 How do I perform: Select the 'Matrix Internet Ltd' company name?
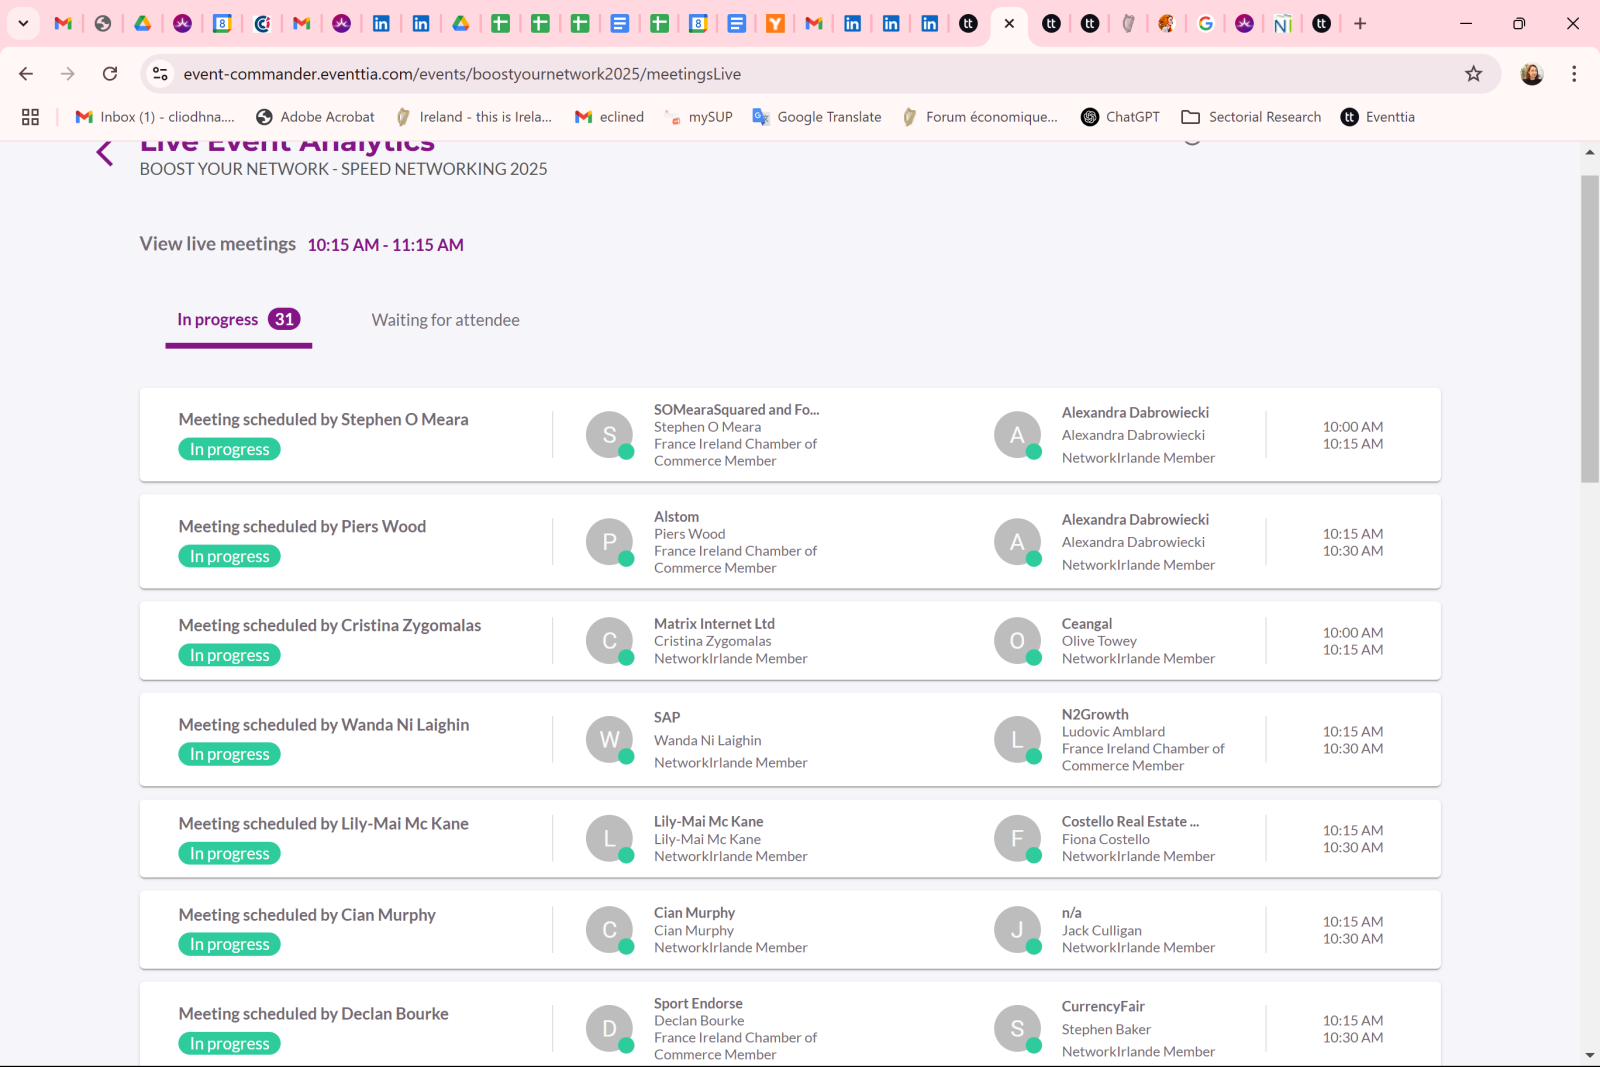(714, 624)
